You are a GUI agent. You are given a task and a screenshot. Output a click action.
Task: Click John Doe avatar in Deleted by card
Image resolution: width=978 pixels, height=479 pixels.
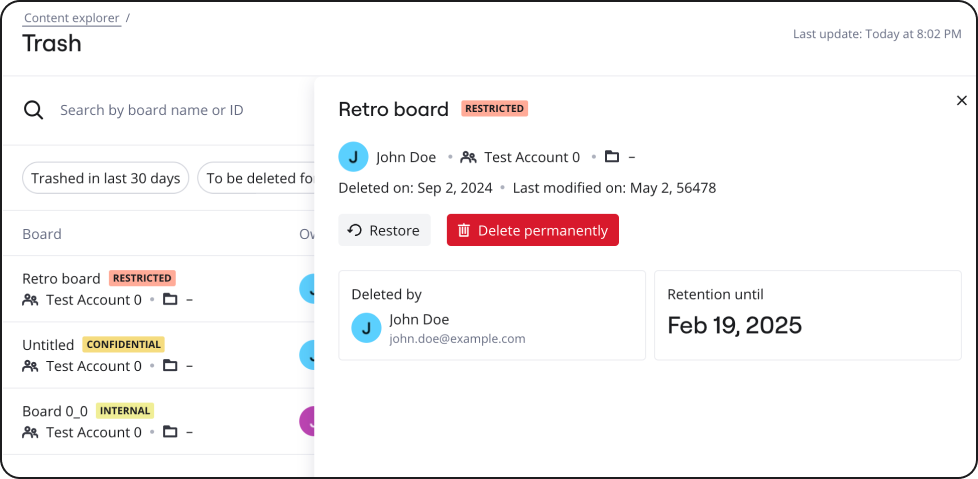click(367, 328)
